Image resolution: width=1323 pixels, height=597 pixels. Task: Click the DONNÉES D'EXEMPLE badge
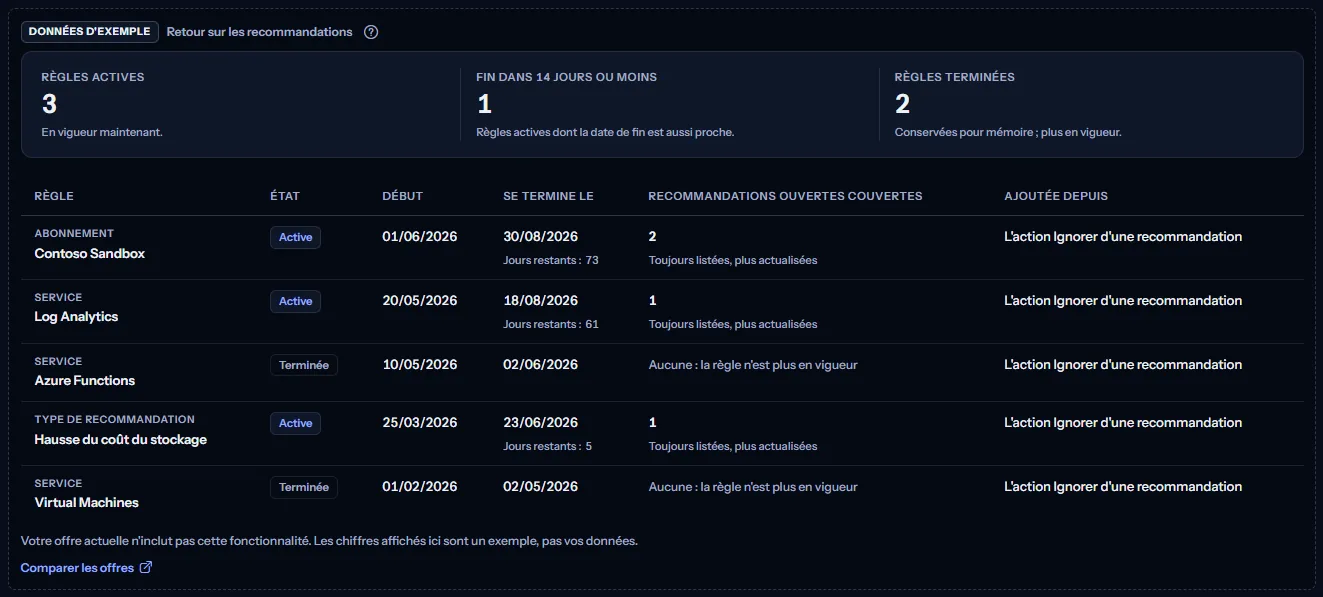click(x=90, y=32)
